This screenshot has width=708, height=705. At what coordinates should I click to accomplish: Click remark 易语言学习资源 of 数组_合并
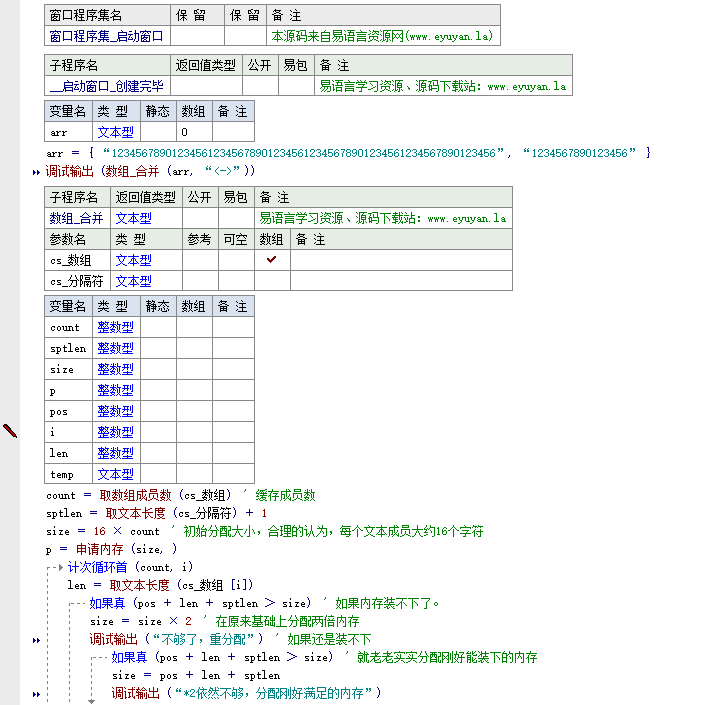click(383, 218)
